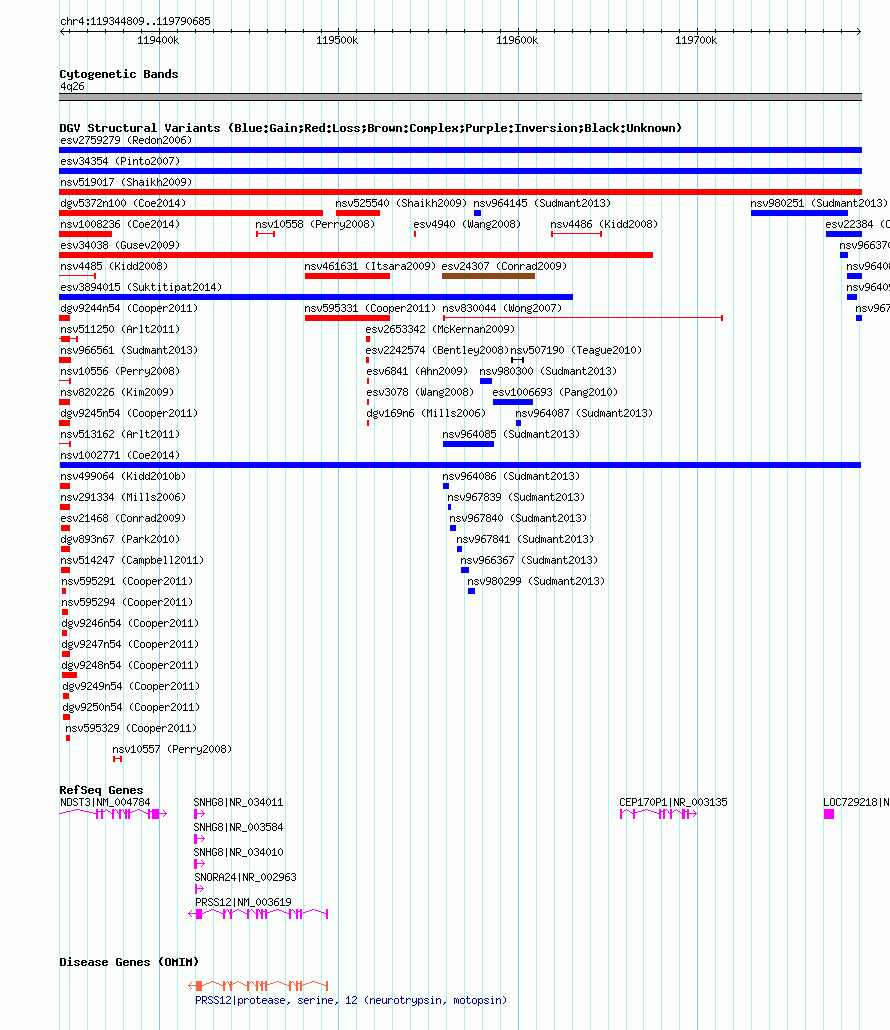
Task: Select dgv169n6 (Mills2006) variant label
Action: [x=426, y=413]
